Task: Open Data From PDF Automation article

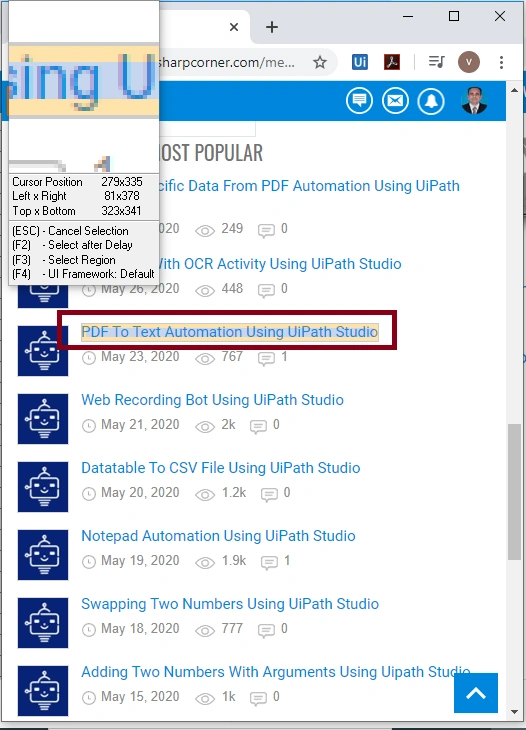Action: [310, 186]
